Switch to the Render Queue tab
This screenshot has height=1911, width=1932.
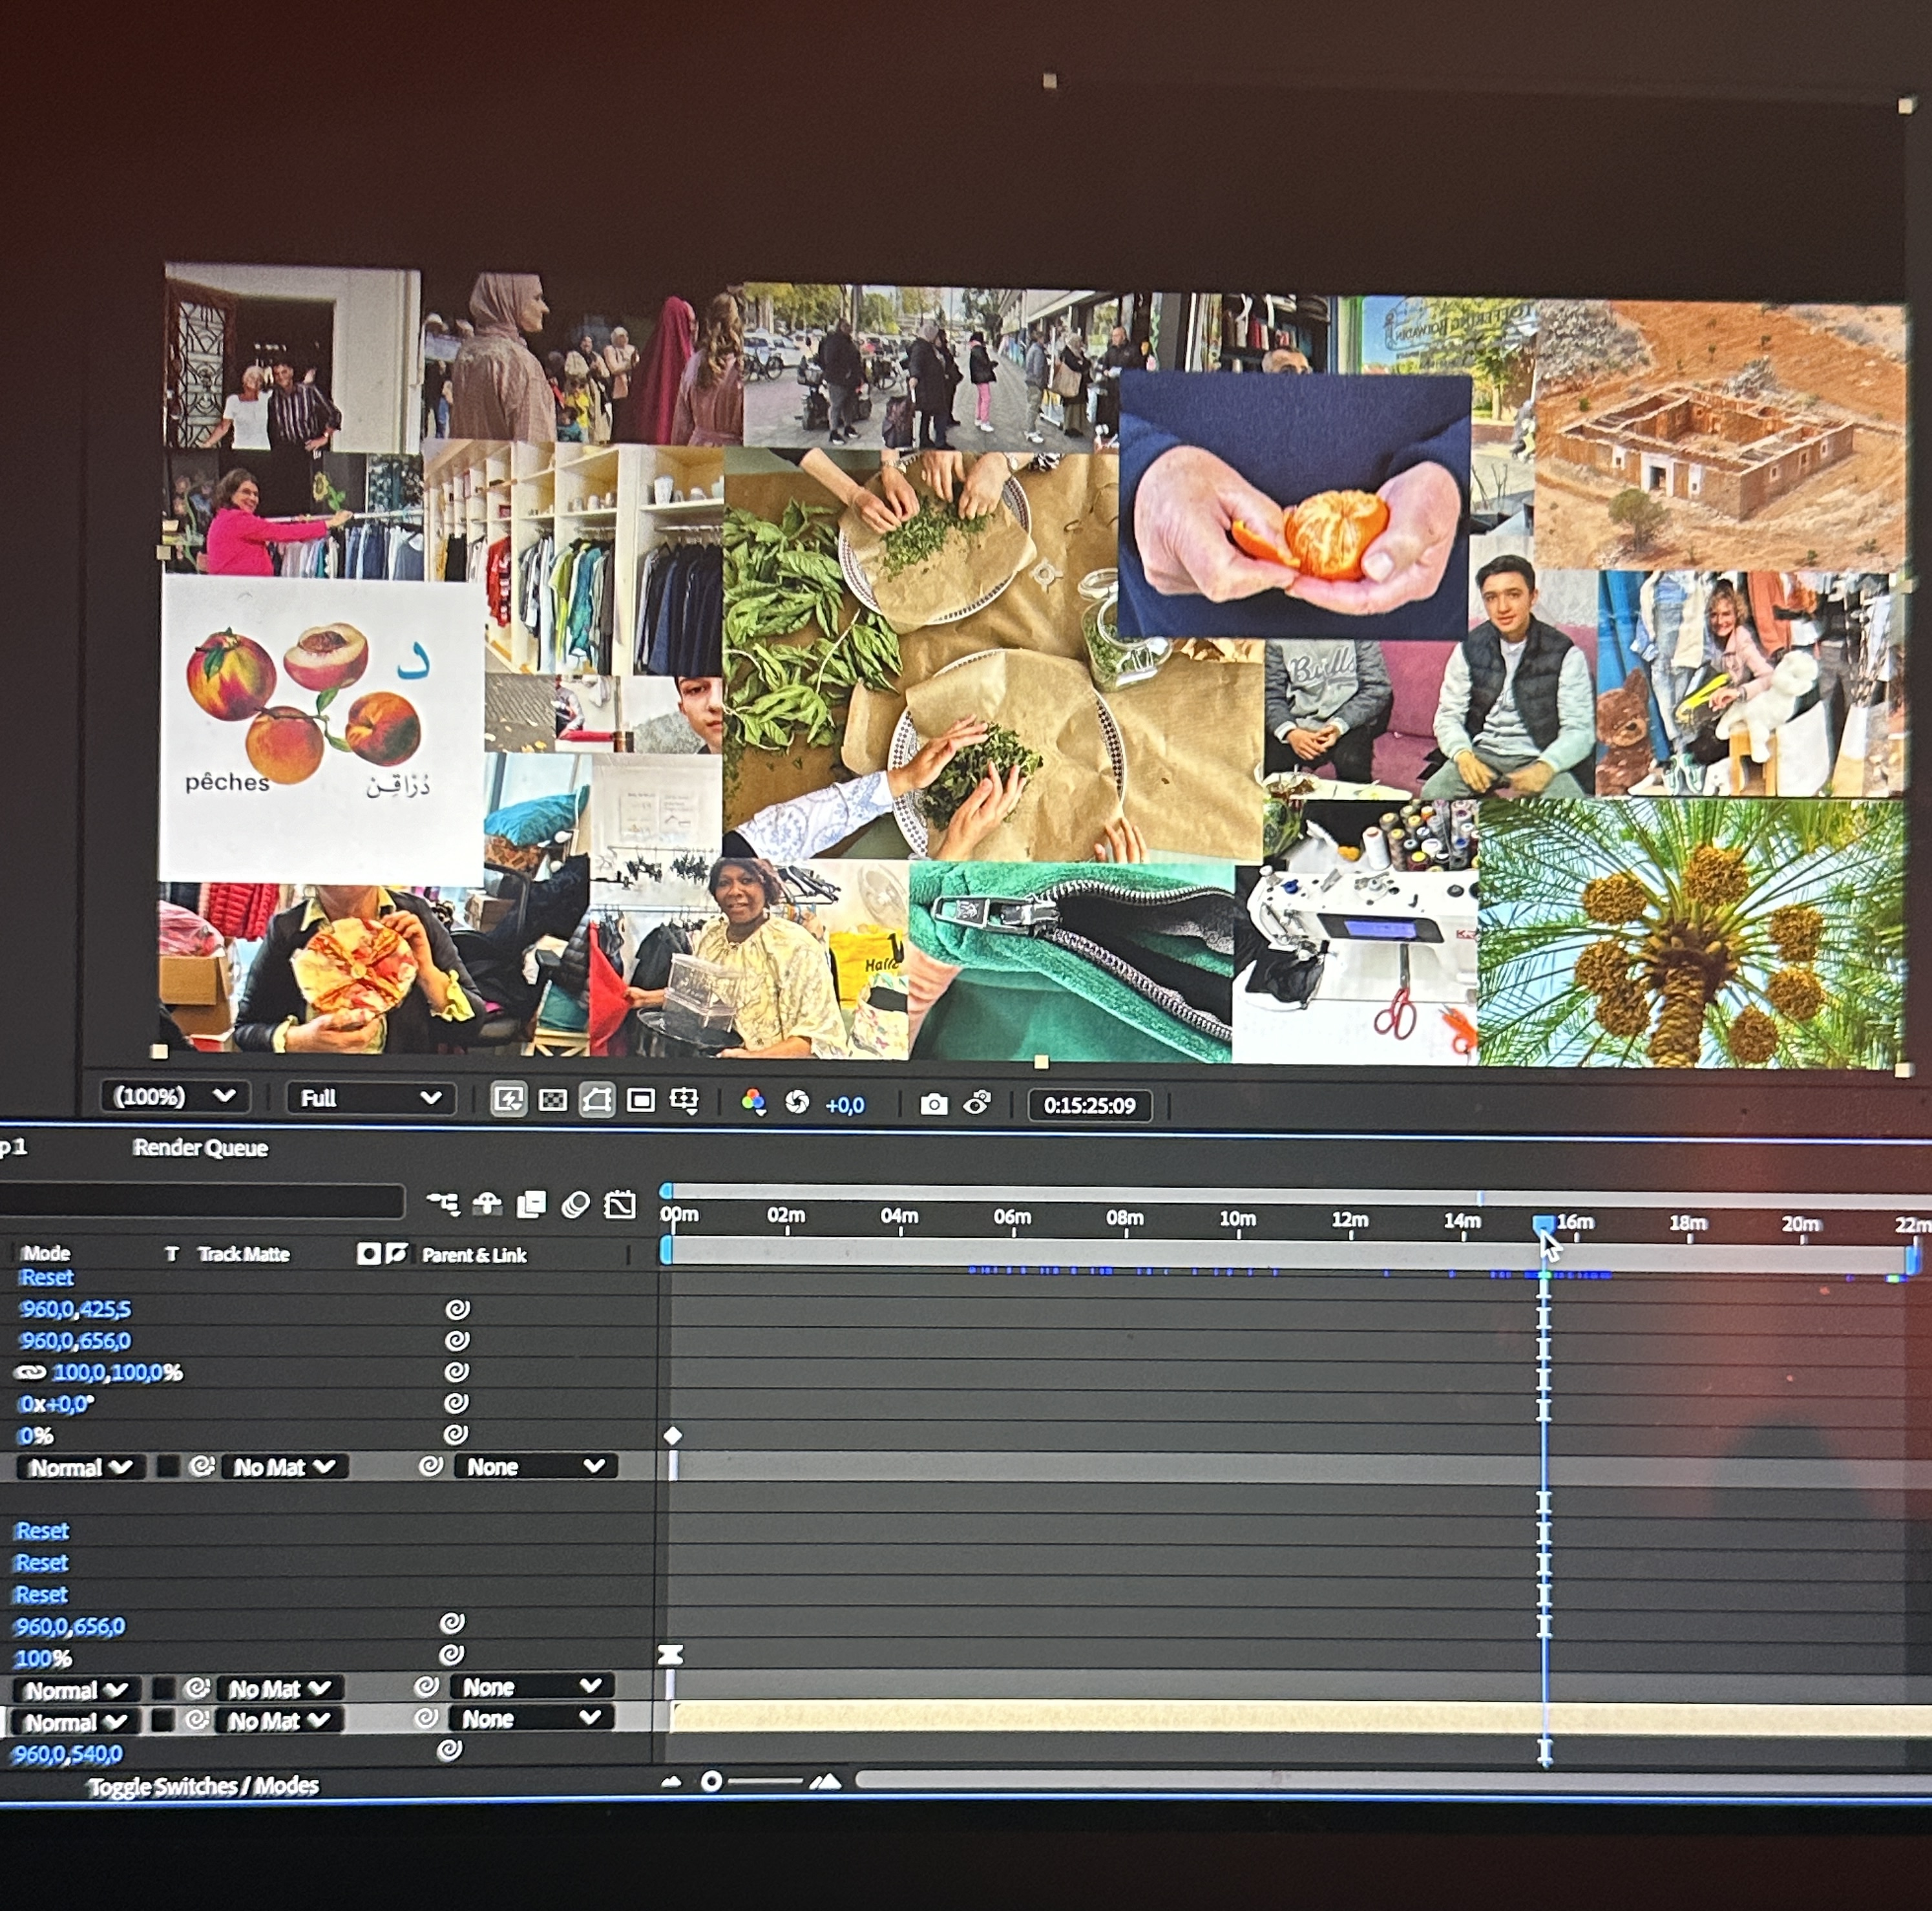pyautogui.click(x=200, y=1148)
